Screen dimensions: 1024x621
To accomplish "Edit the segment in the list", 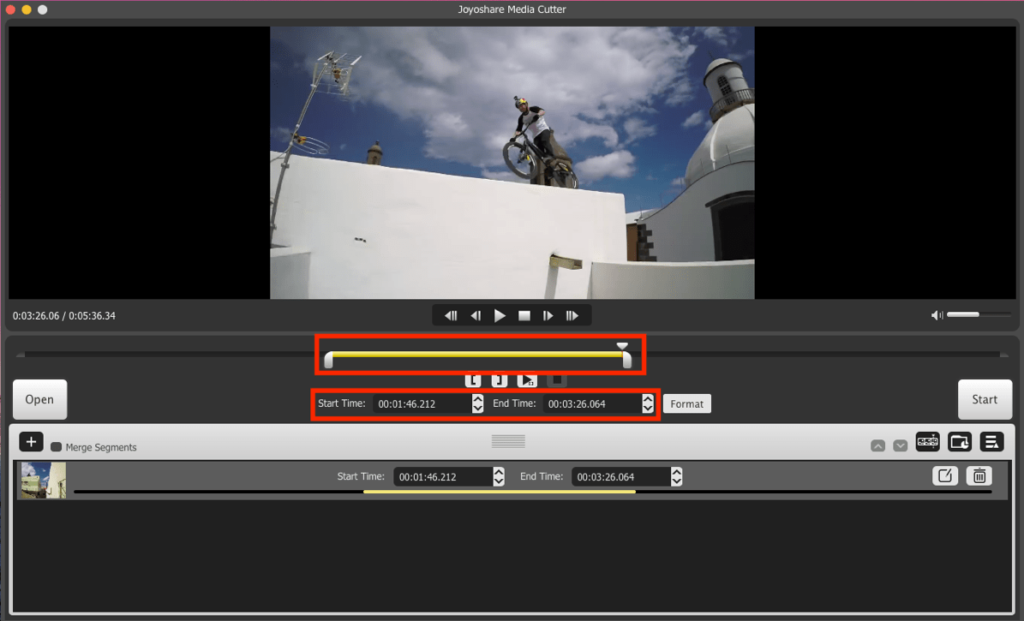I will [x=944, y=476].
